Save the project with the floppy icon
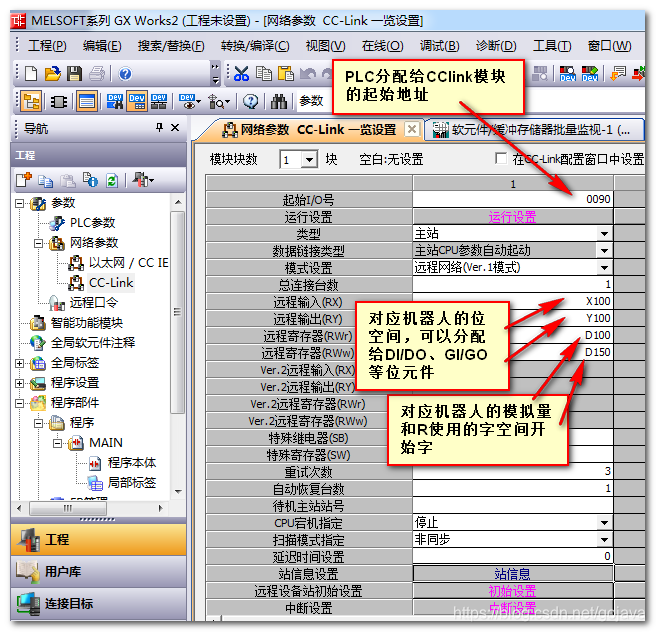Image resolution: width=656 pixels, height=632 pixels. [74, 74]
